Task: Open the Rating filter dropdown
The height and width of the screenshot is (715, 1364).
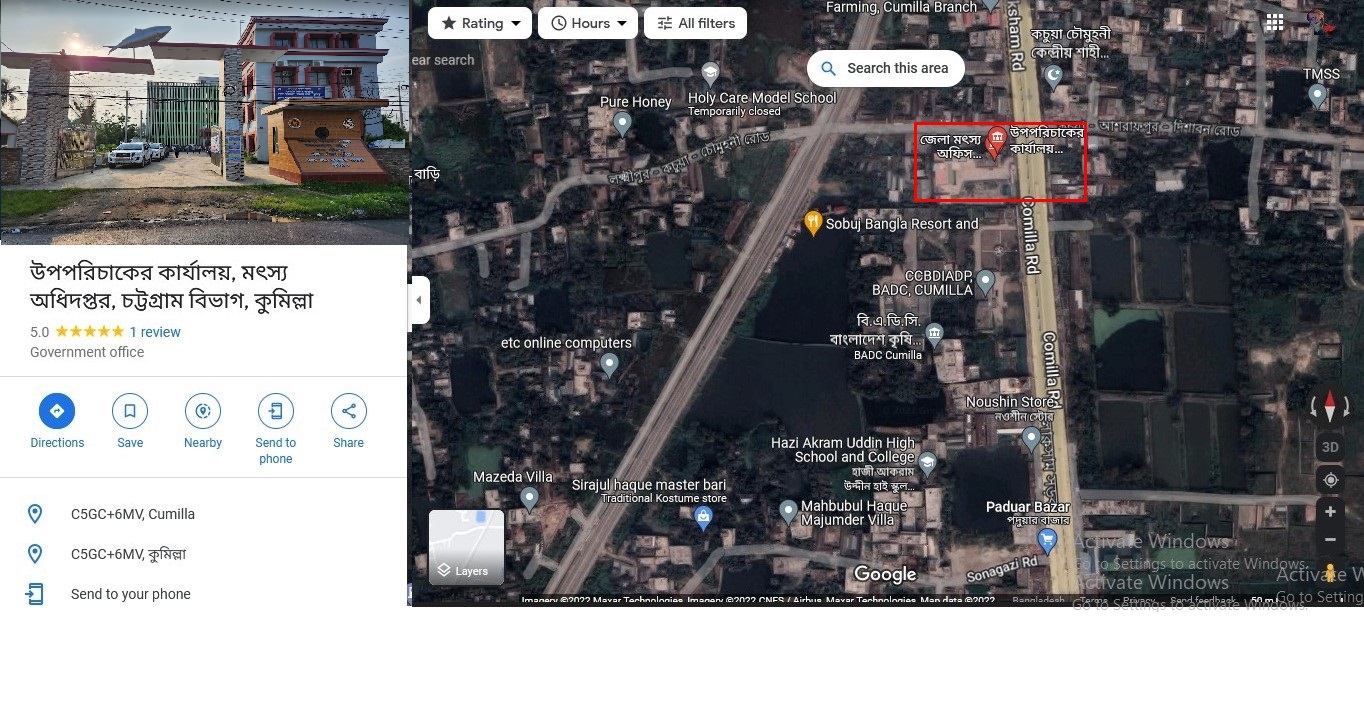Action: point(480,23)
